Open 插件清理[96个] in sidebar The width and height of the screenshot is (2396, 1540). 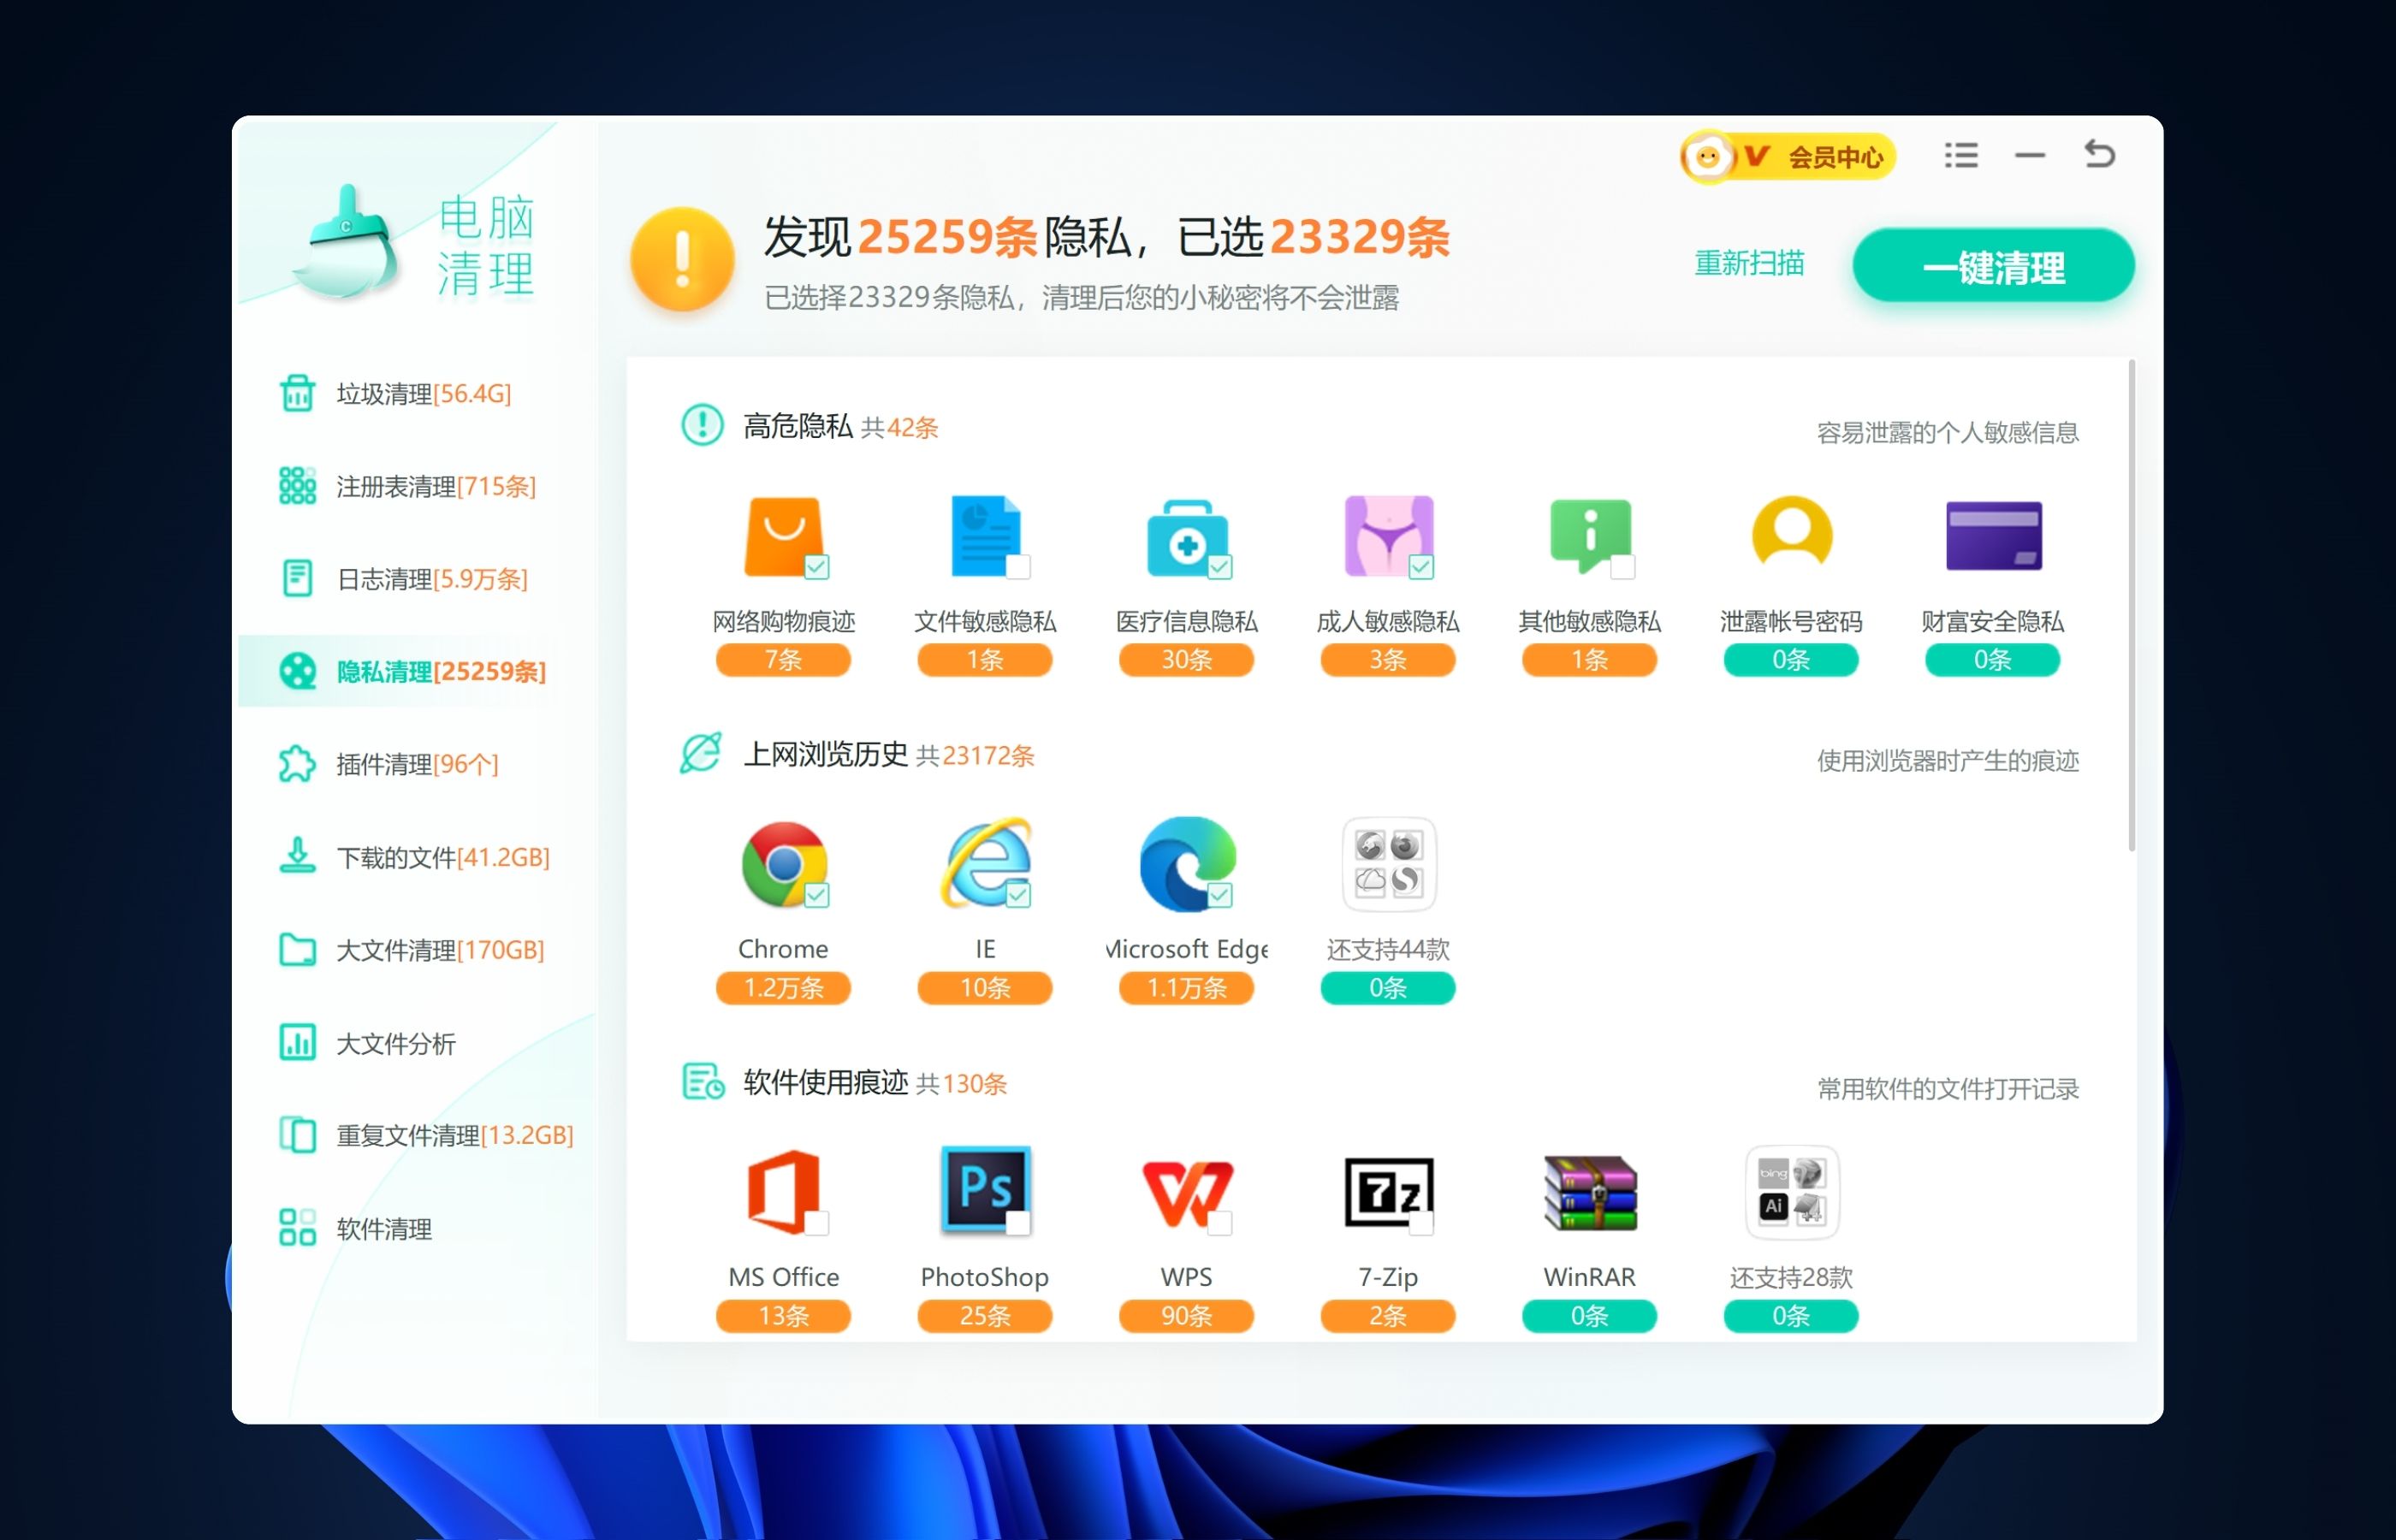click(416, 764)
